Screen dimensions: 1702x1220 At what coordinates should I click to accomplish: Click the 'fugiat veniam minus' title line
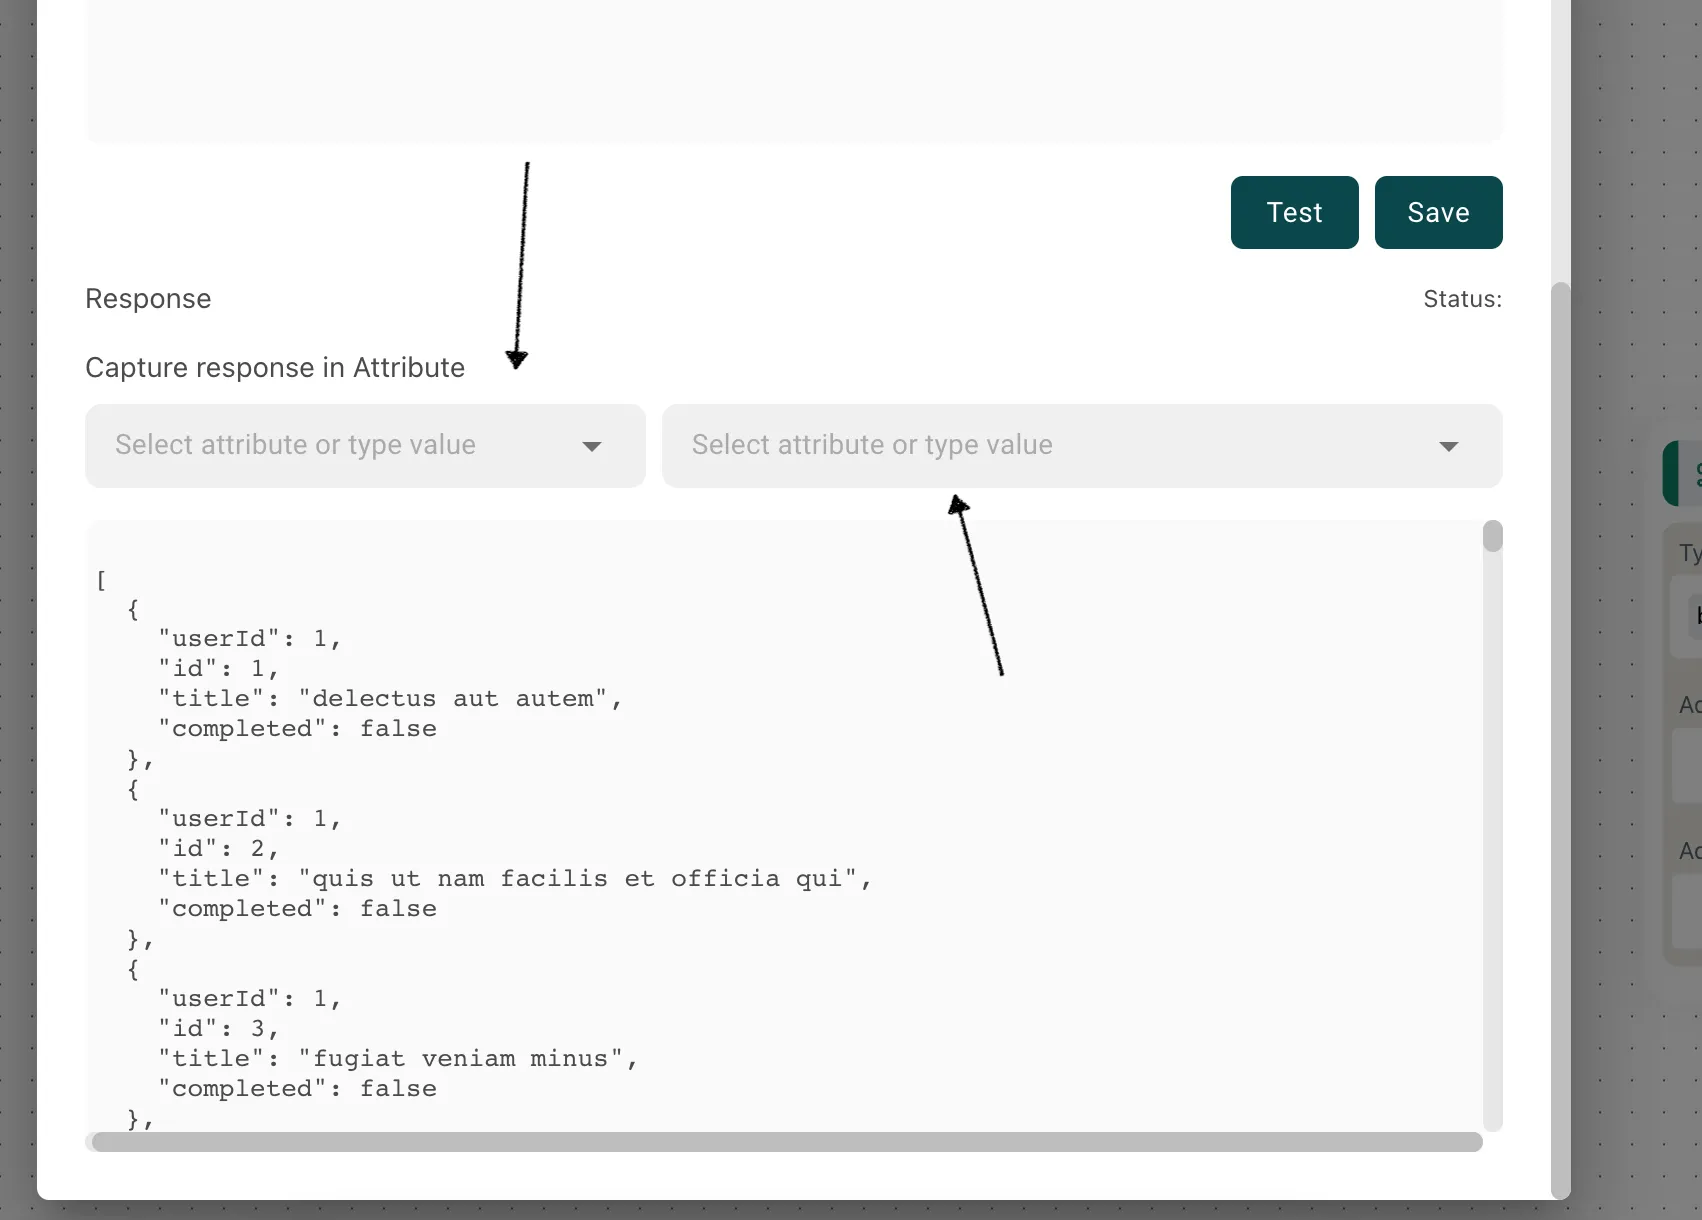(399, 1058)
